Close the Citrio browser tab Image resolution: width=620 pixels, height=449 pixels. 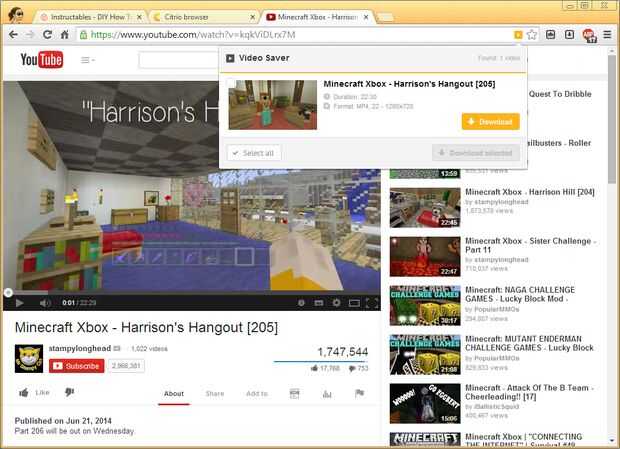253,17
